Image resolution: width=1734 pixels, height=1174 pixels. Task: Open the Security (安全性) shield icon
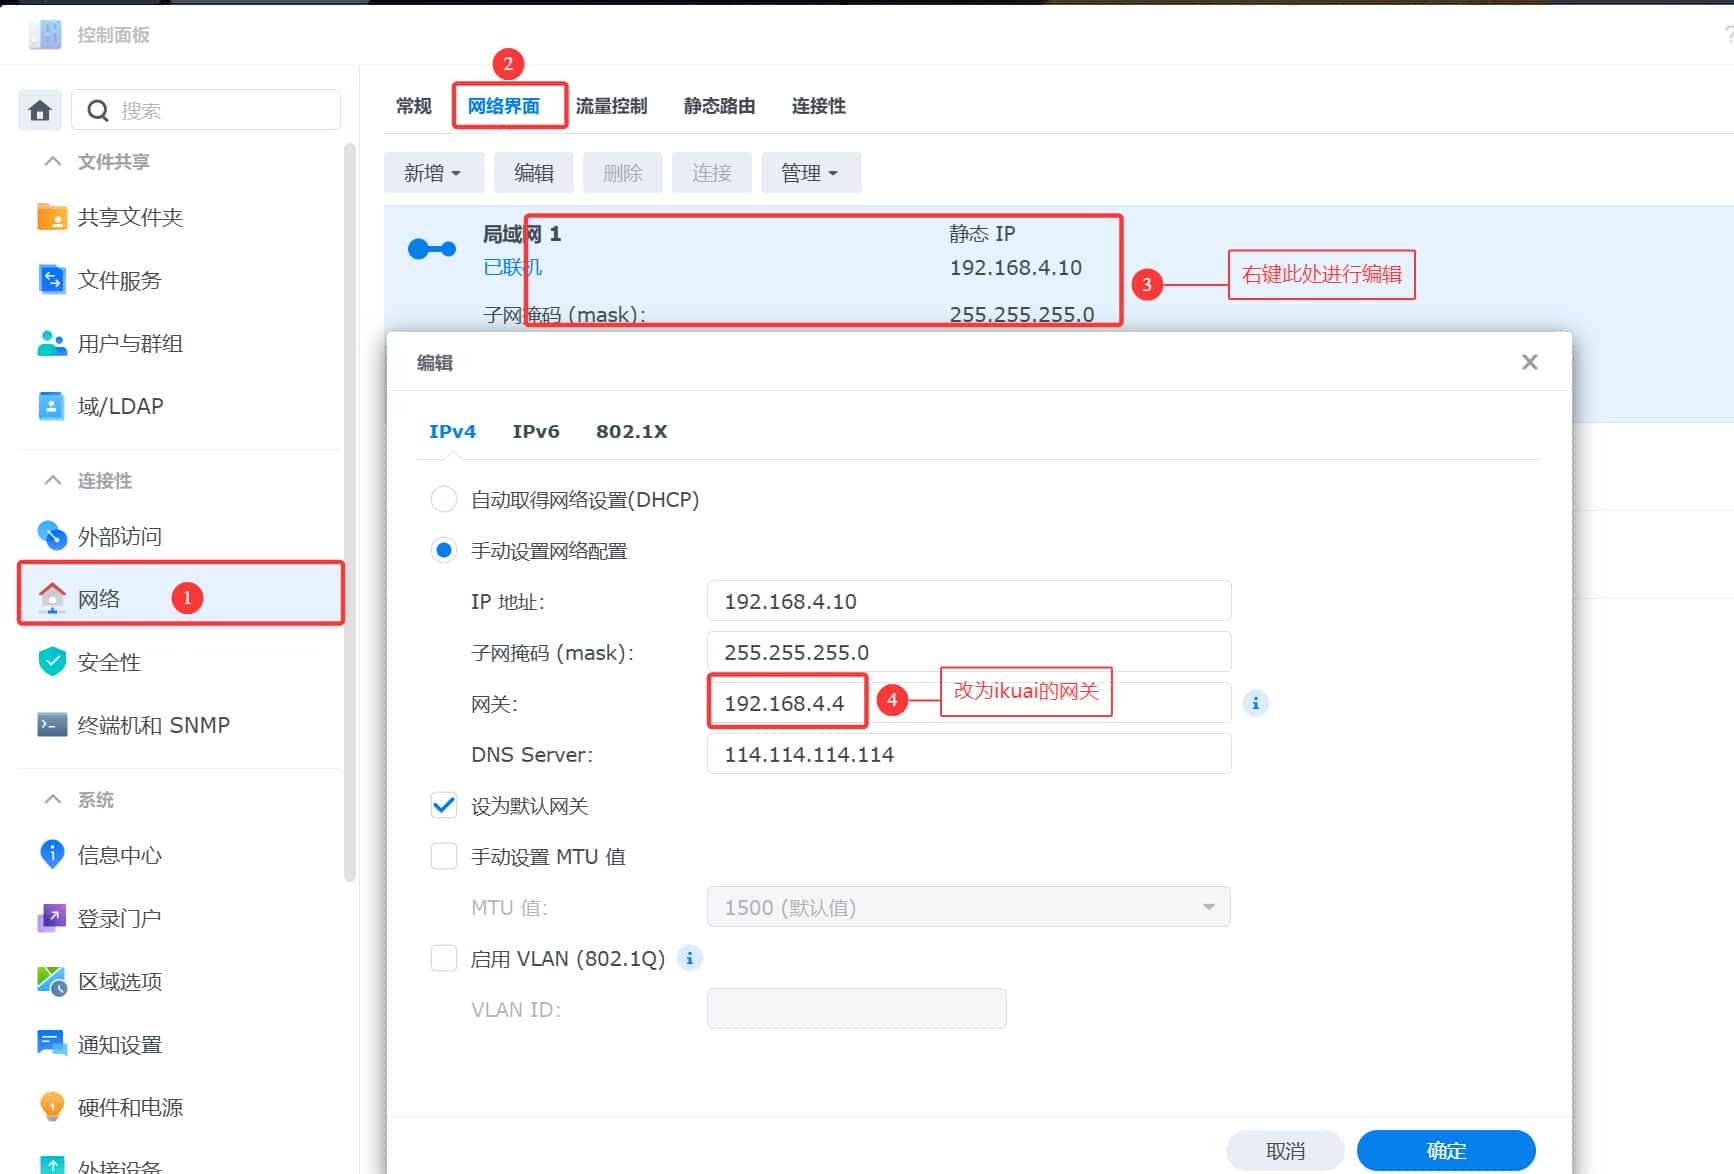[51, 662]
